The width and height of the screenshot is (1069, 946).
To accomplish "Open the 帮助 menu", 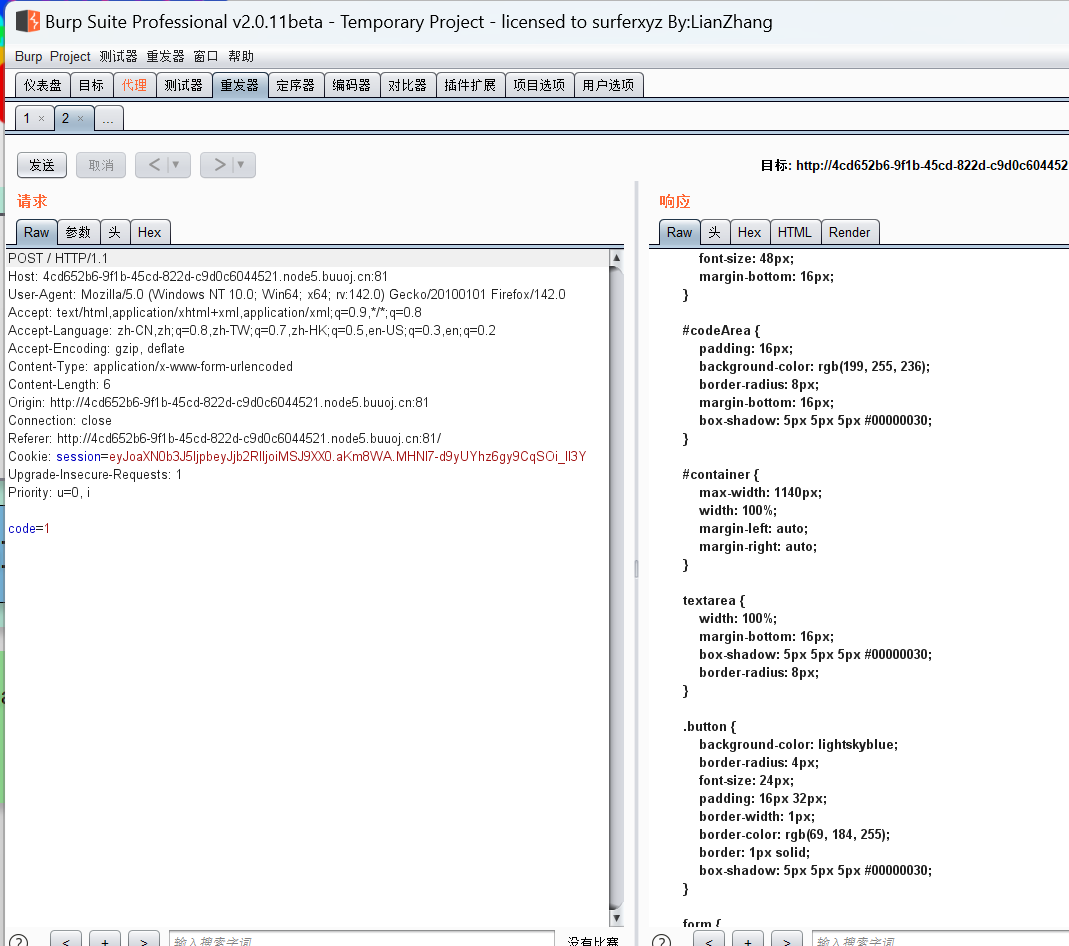I will tap(241, 57).
